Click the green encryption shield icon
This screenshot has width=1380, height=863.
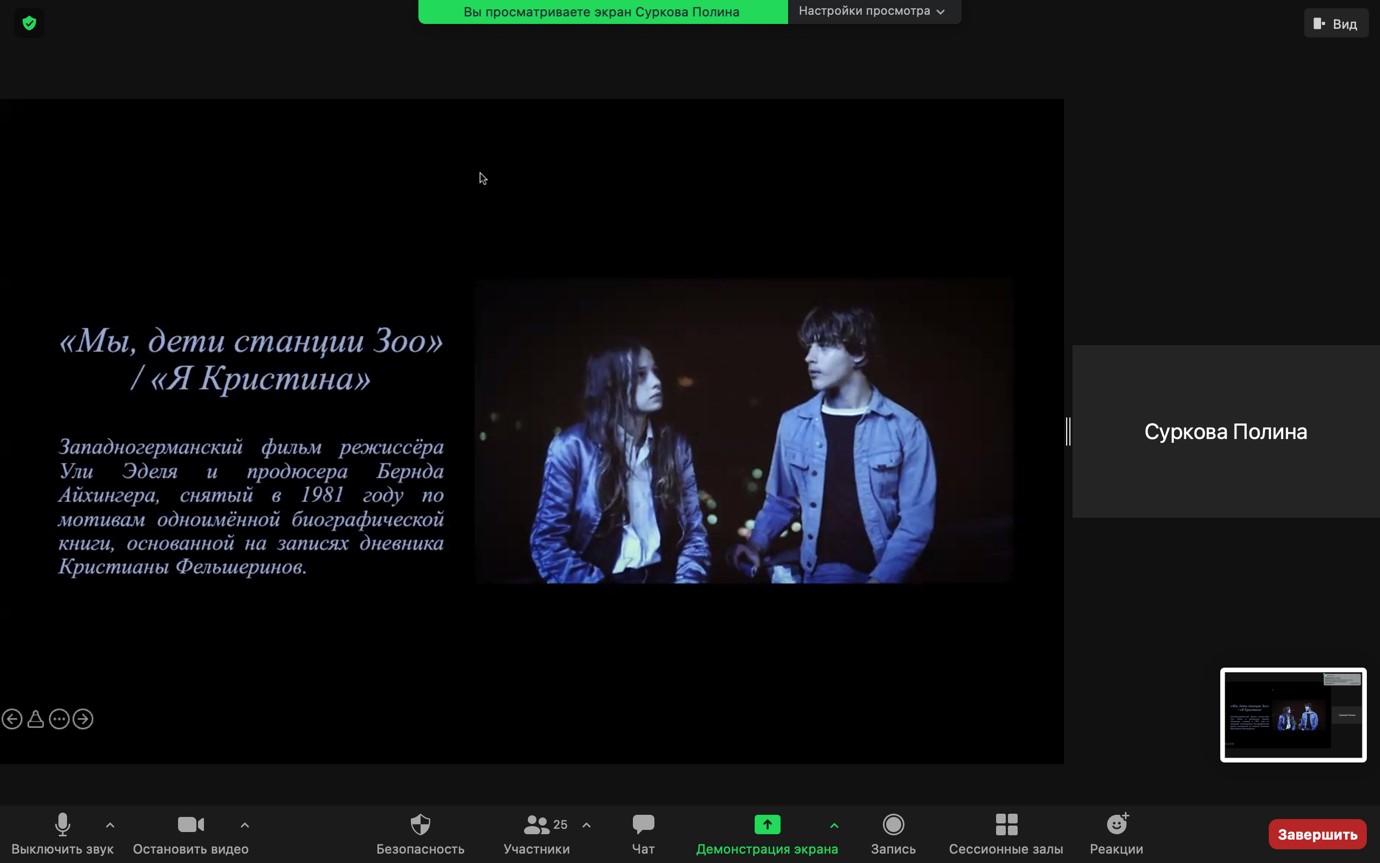(x=29, y=23)
